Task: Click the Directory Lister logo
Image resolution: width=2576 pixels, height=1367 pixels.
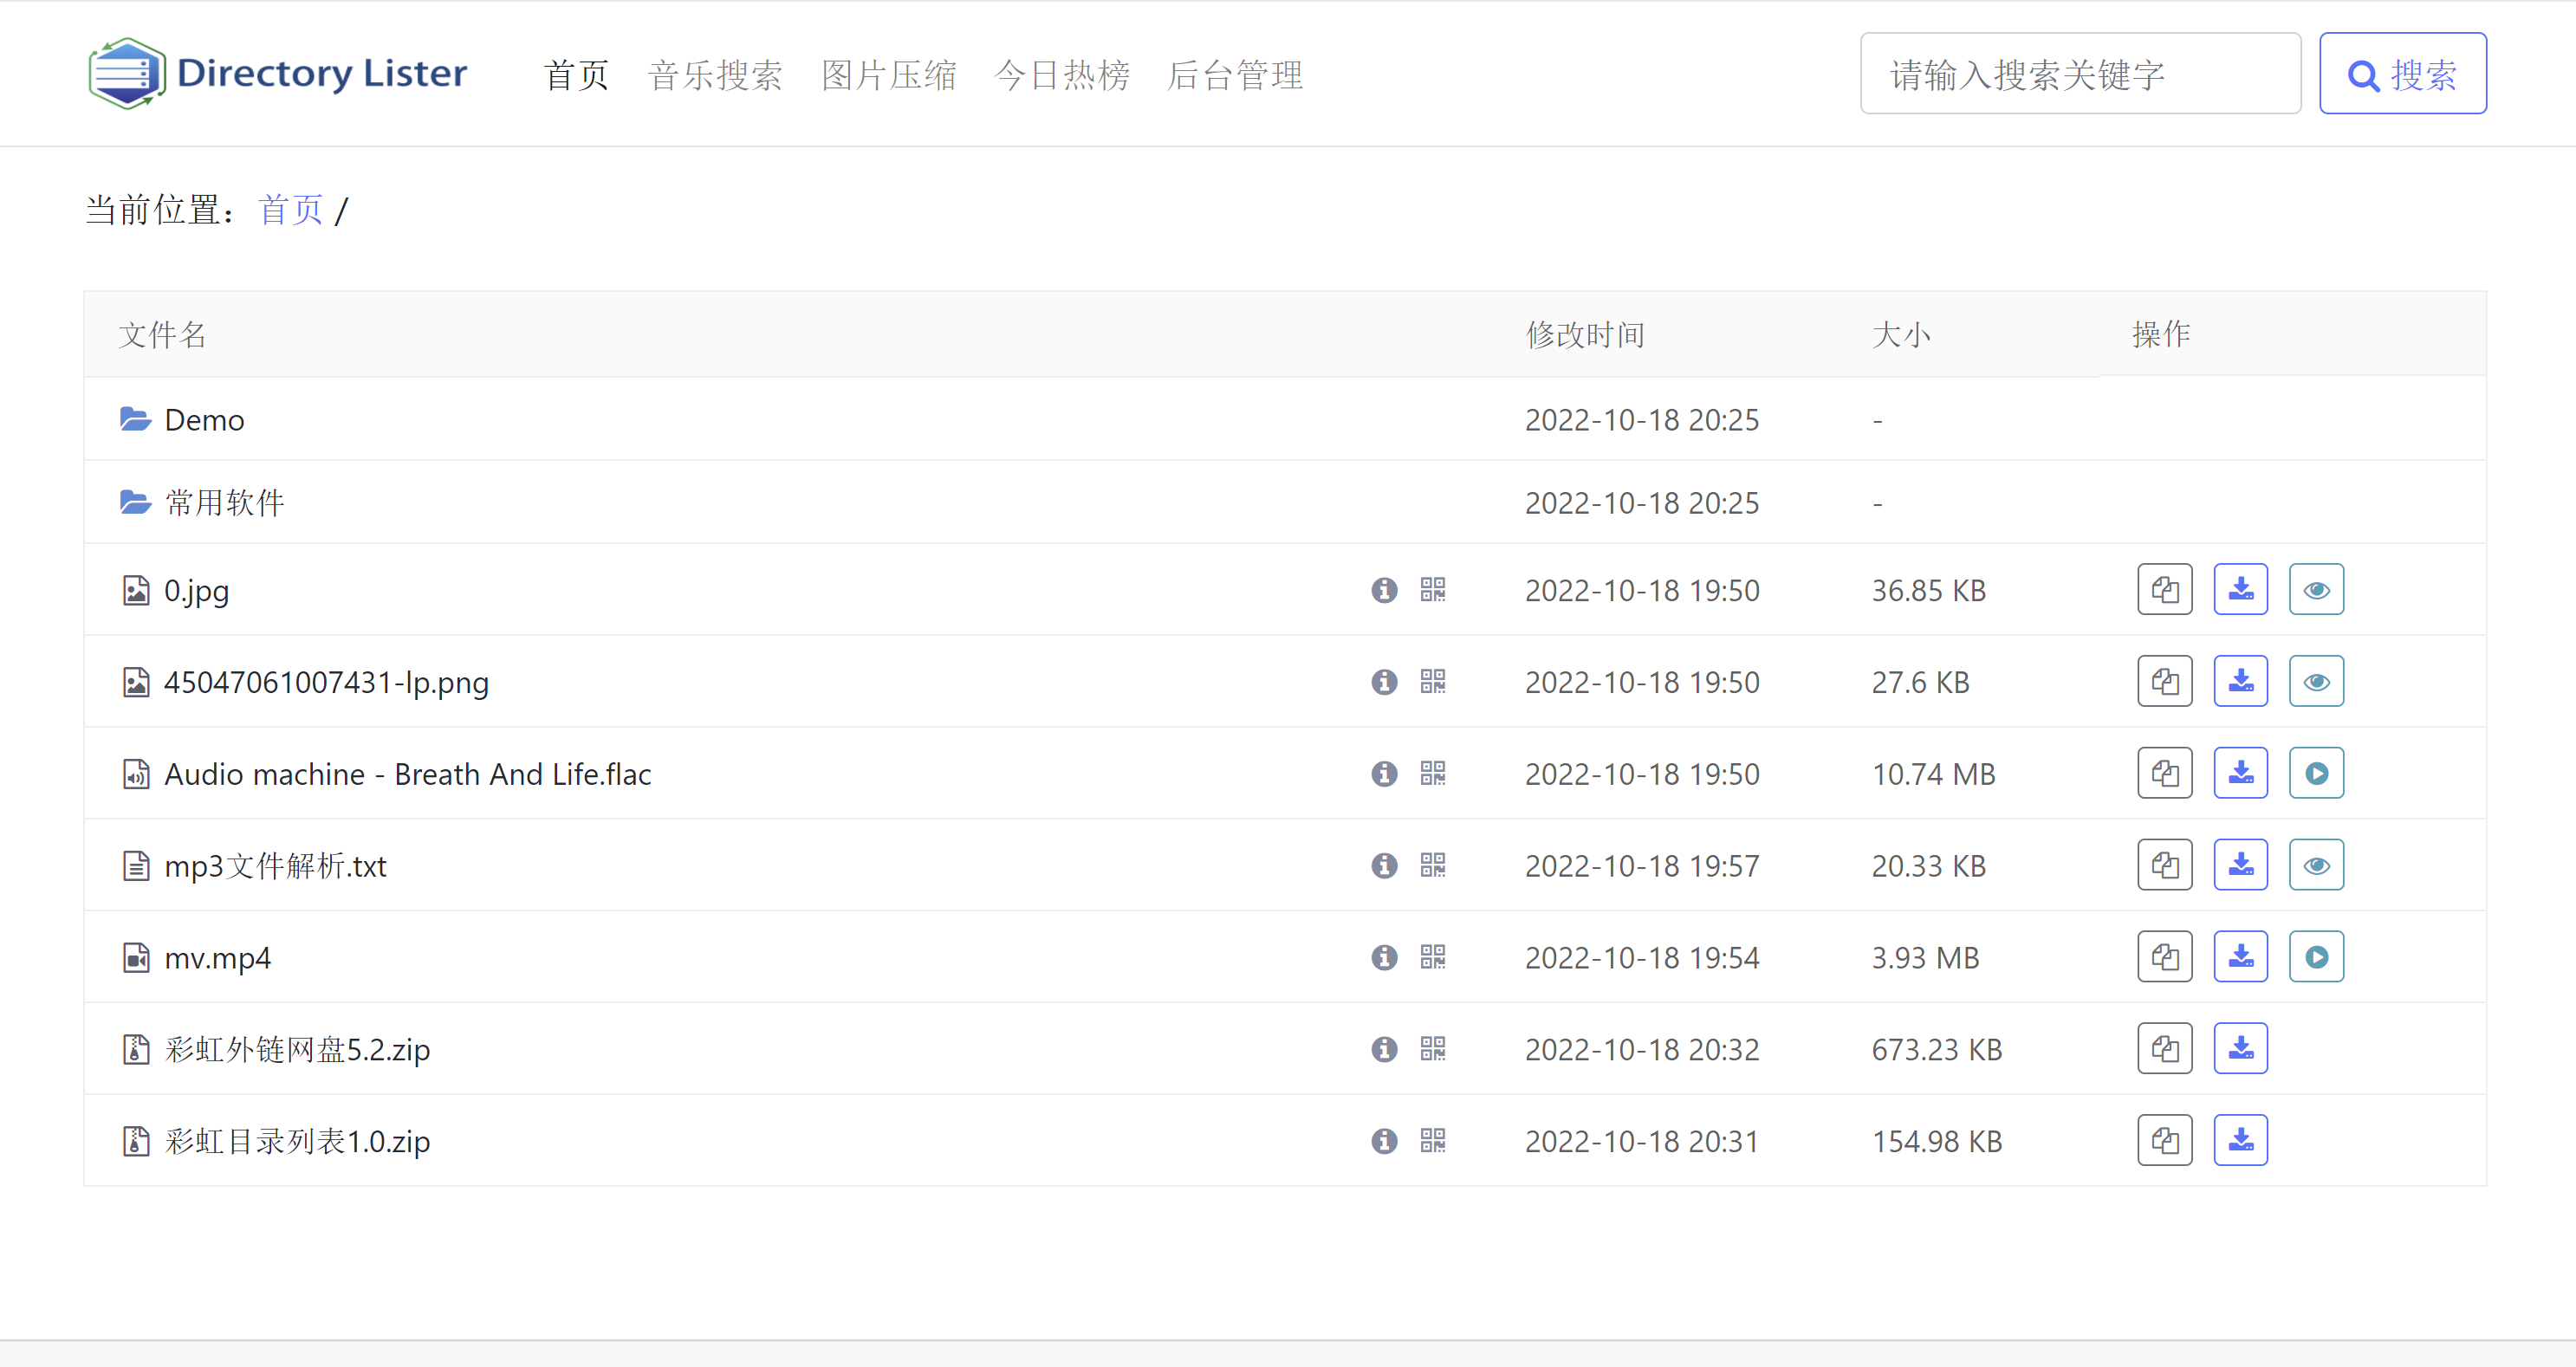Action: (278, 73)
